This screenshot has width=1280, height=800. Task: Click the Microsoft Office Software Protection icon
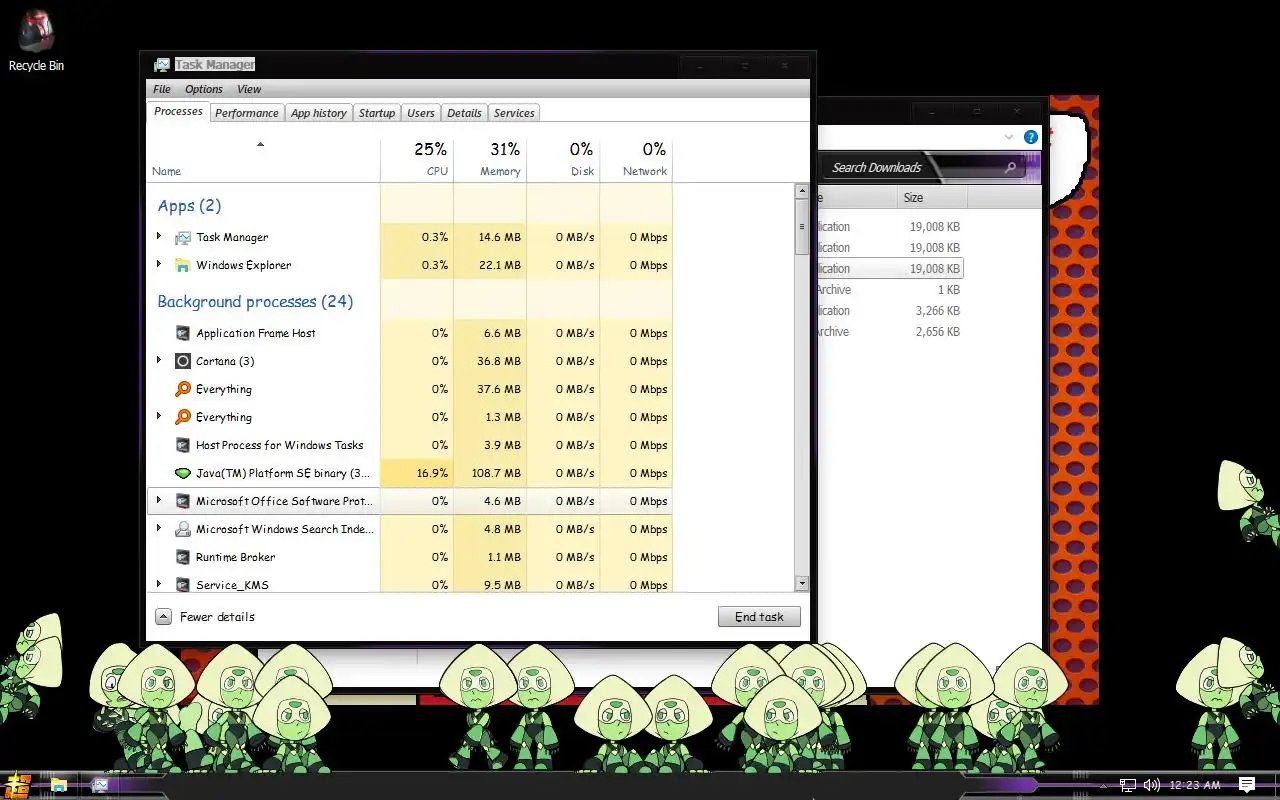point(182,501)
